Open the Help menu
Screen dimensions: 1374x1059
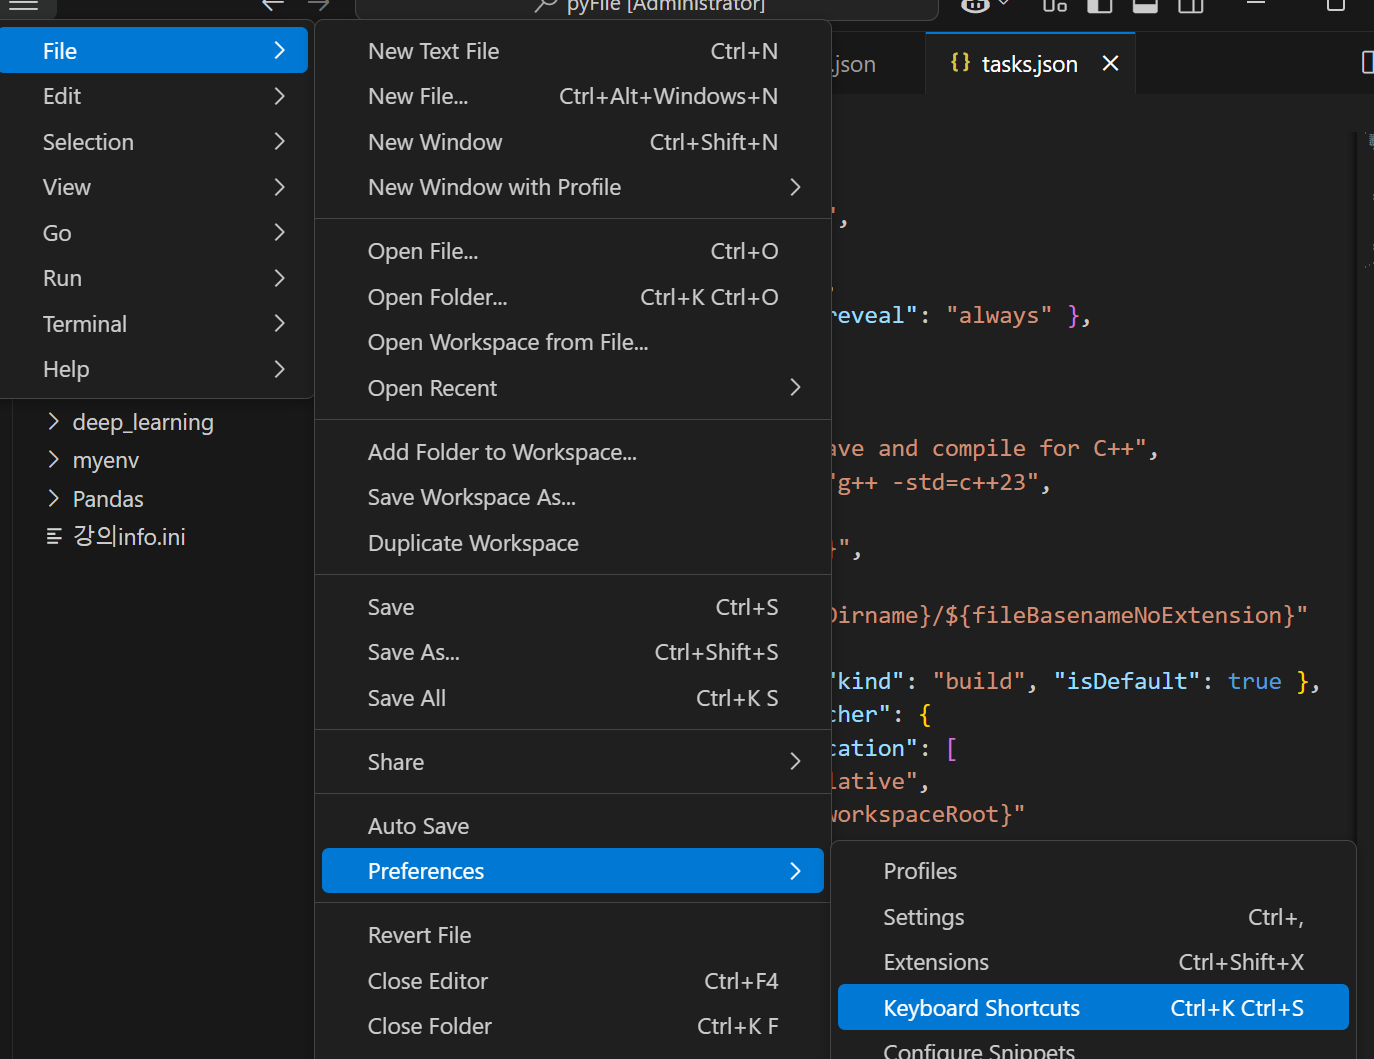154,369
